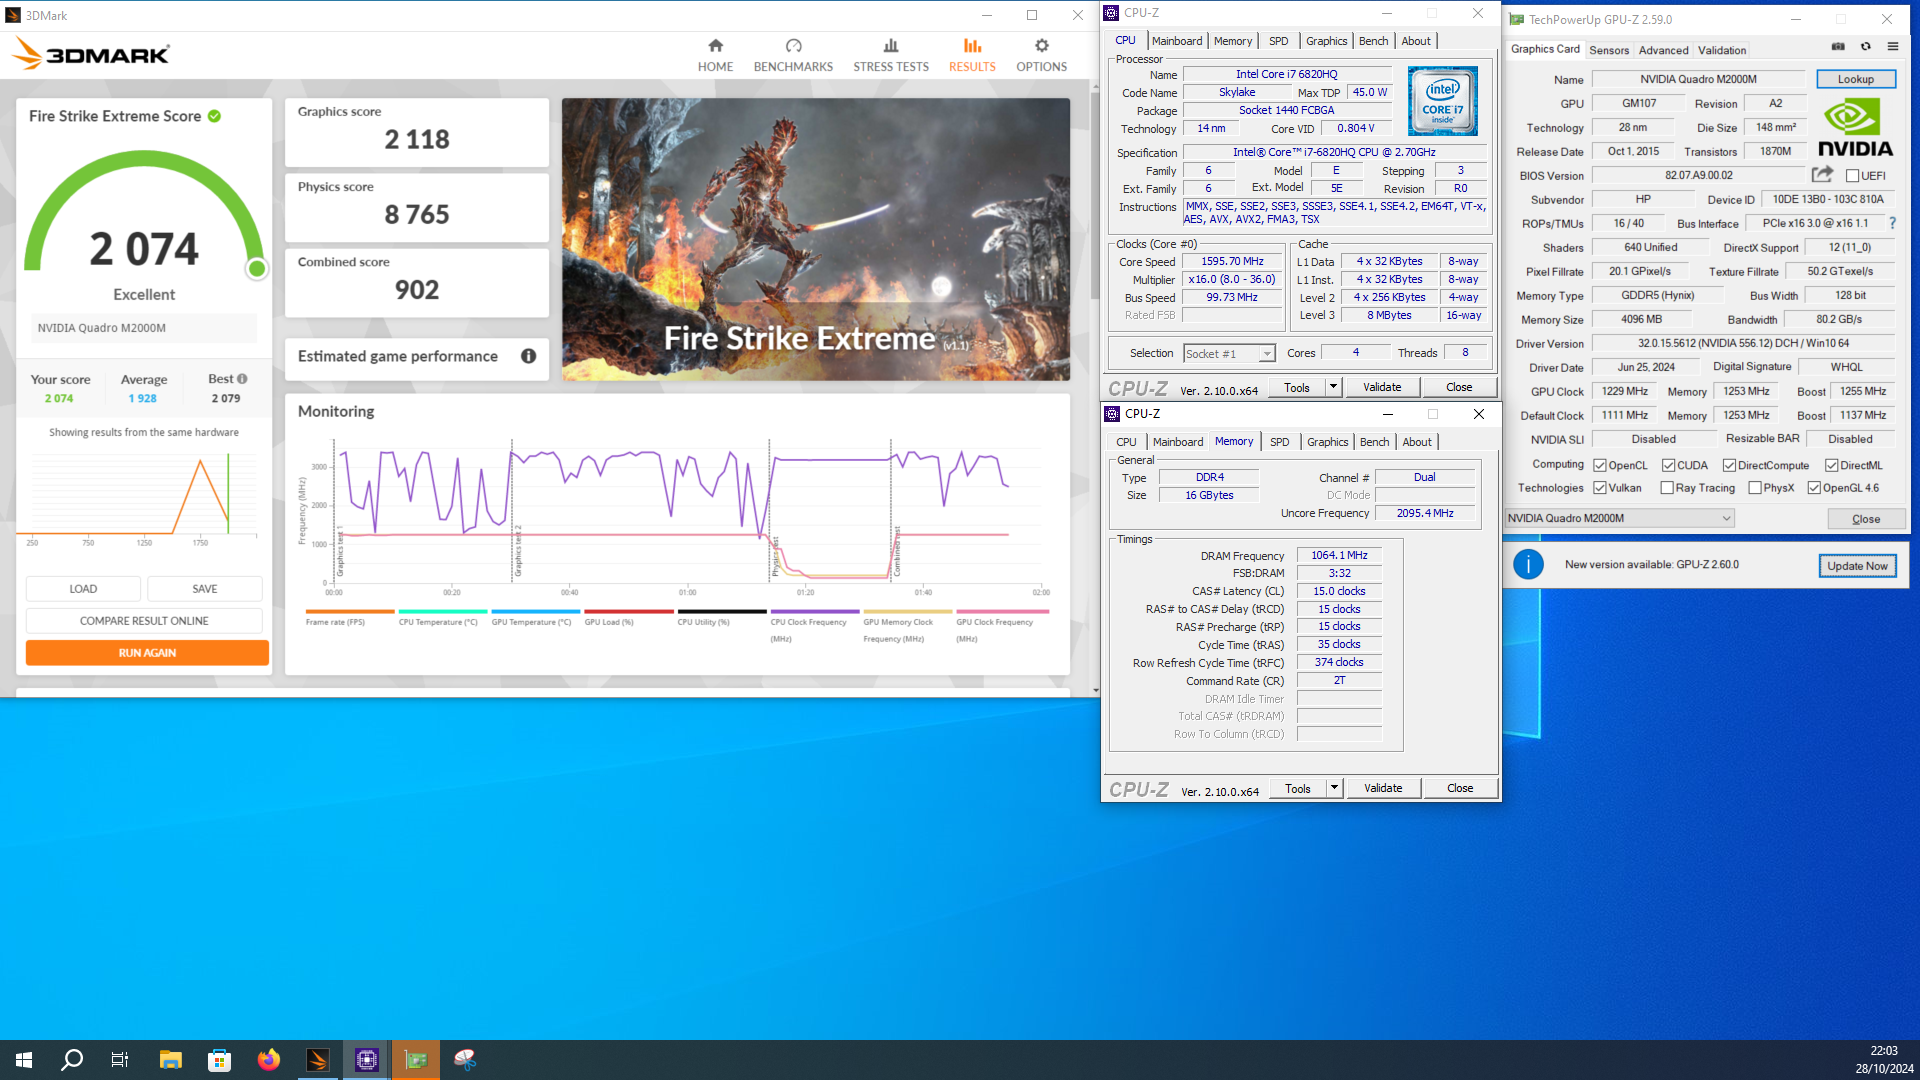
Task: Switch to Mainboard tab in upper CPU-Z window
Action: [1177, 41]
